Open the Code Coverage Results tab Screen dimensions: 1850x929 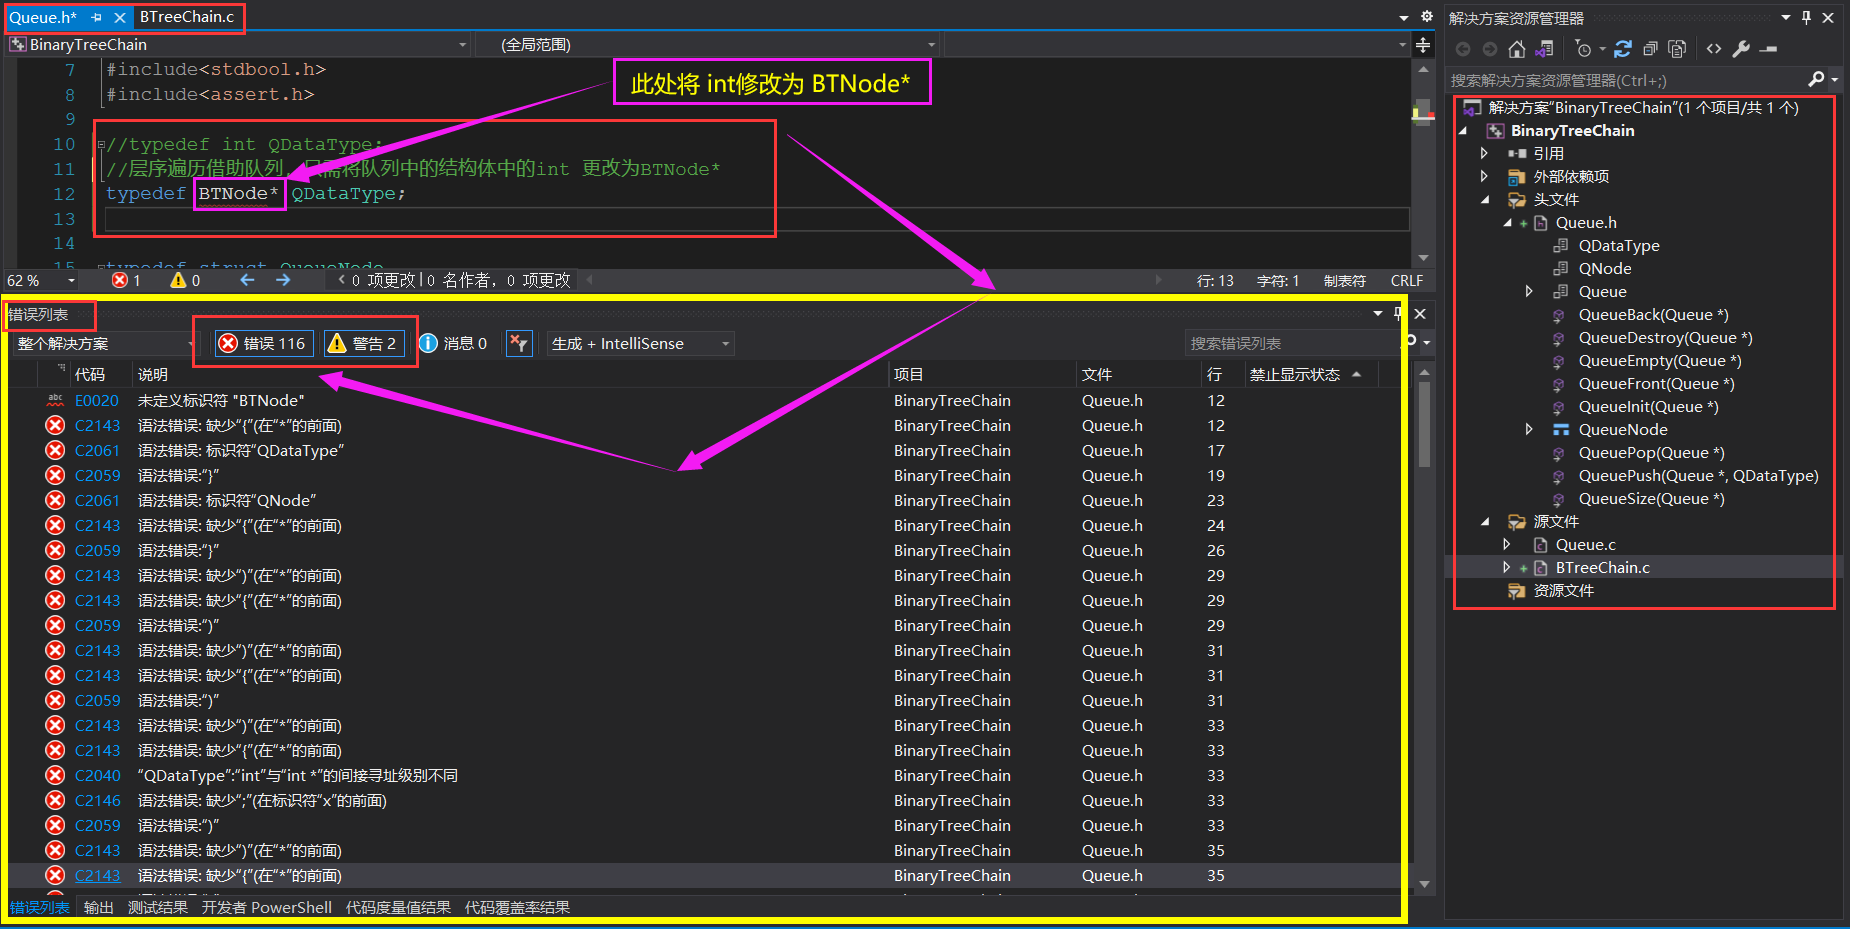point(517,907)
